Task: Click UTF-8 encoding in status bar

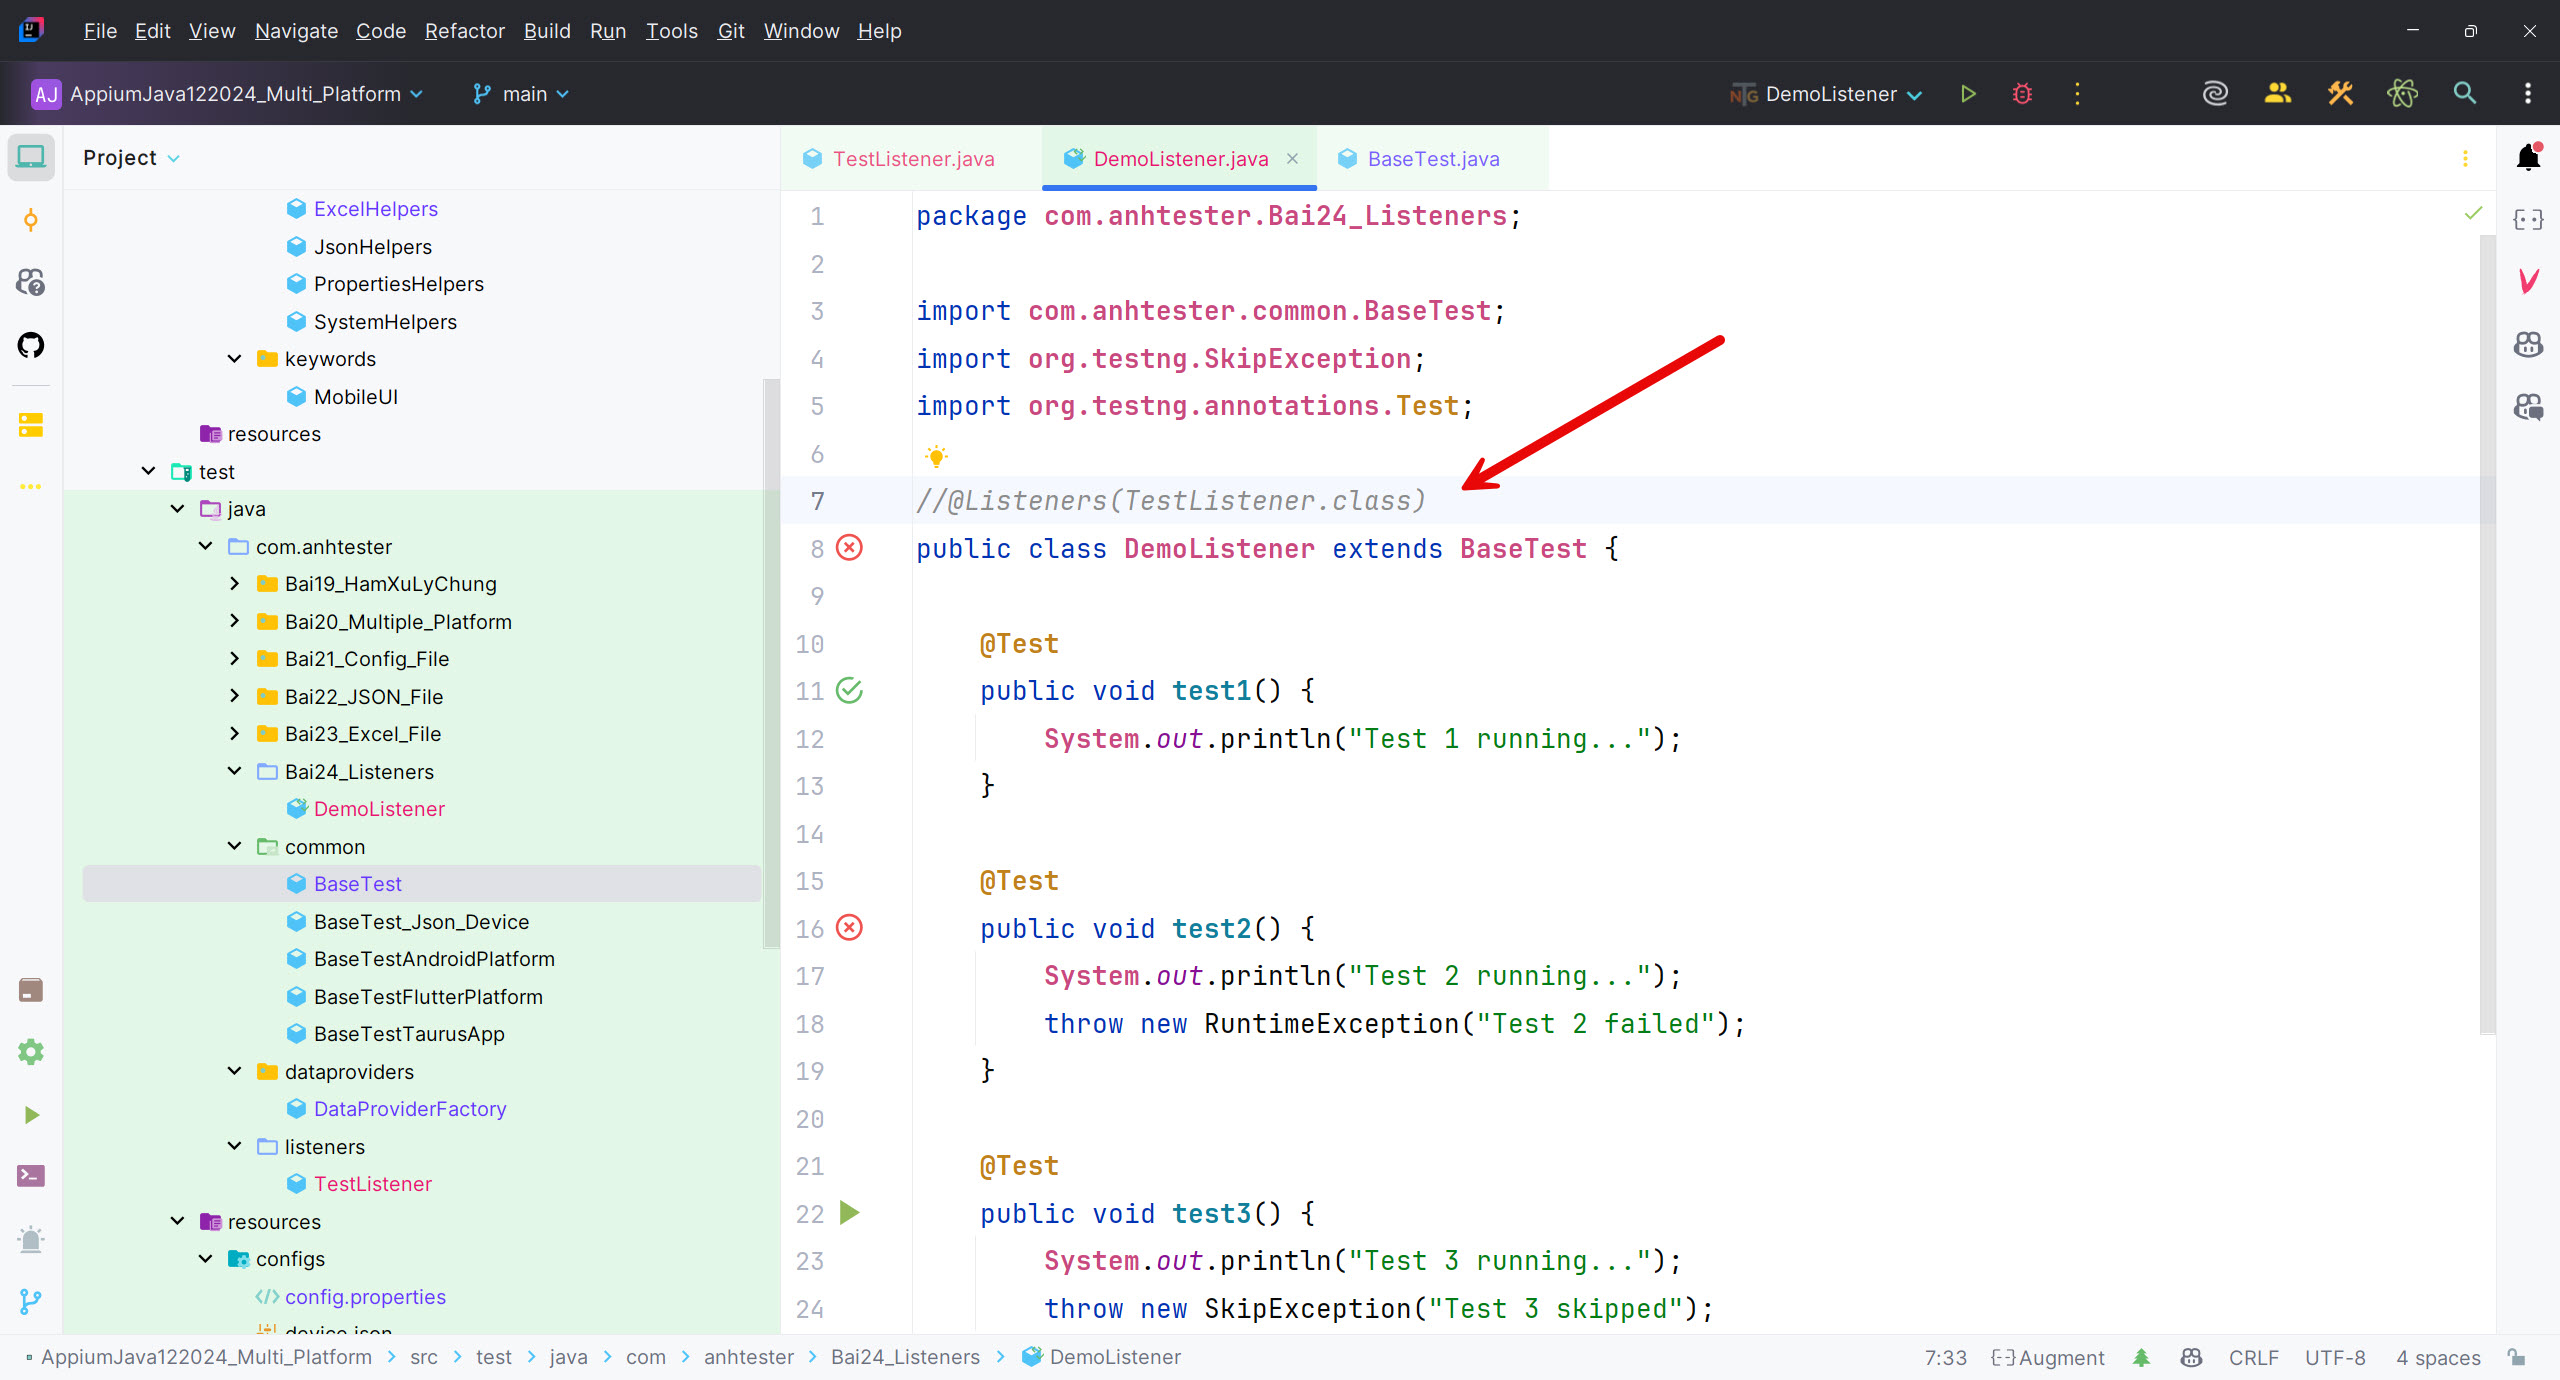Action: (2335, 1357)
